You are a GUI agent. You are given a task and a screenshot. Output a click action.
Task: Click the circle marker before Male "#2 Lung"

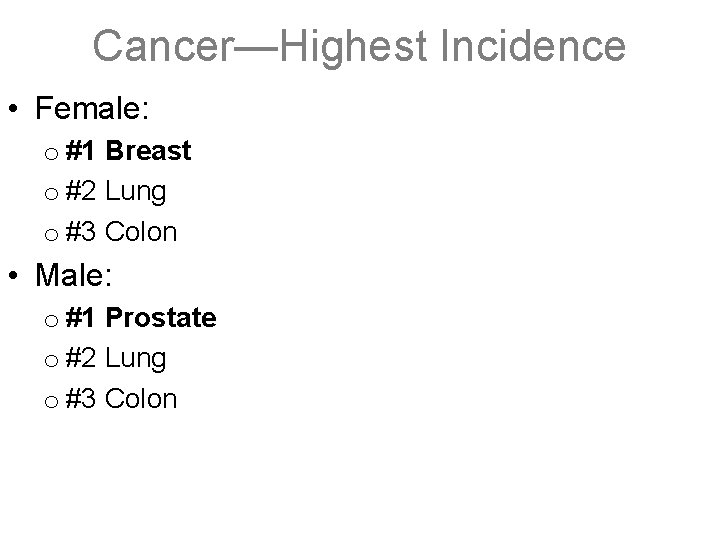point(49,360)
